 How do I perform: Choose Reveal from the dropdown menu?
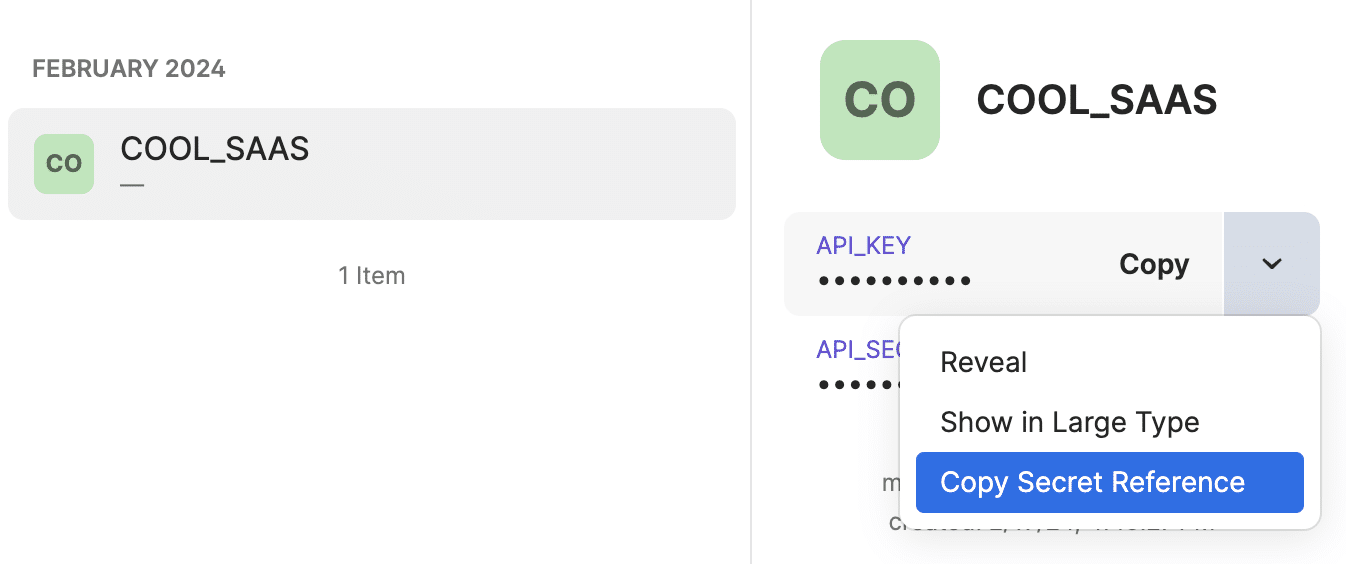click(x=984, y=362)
